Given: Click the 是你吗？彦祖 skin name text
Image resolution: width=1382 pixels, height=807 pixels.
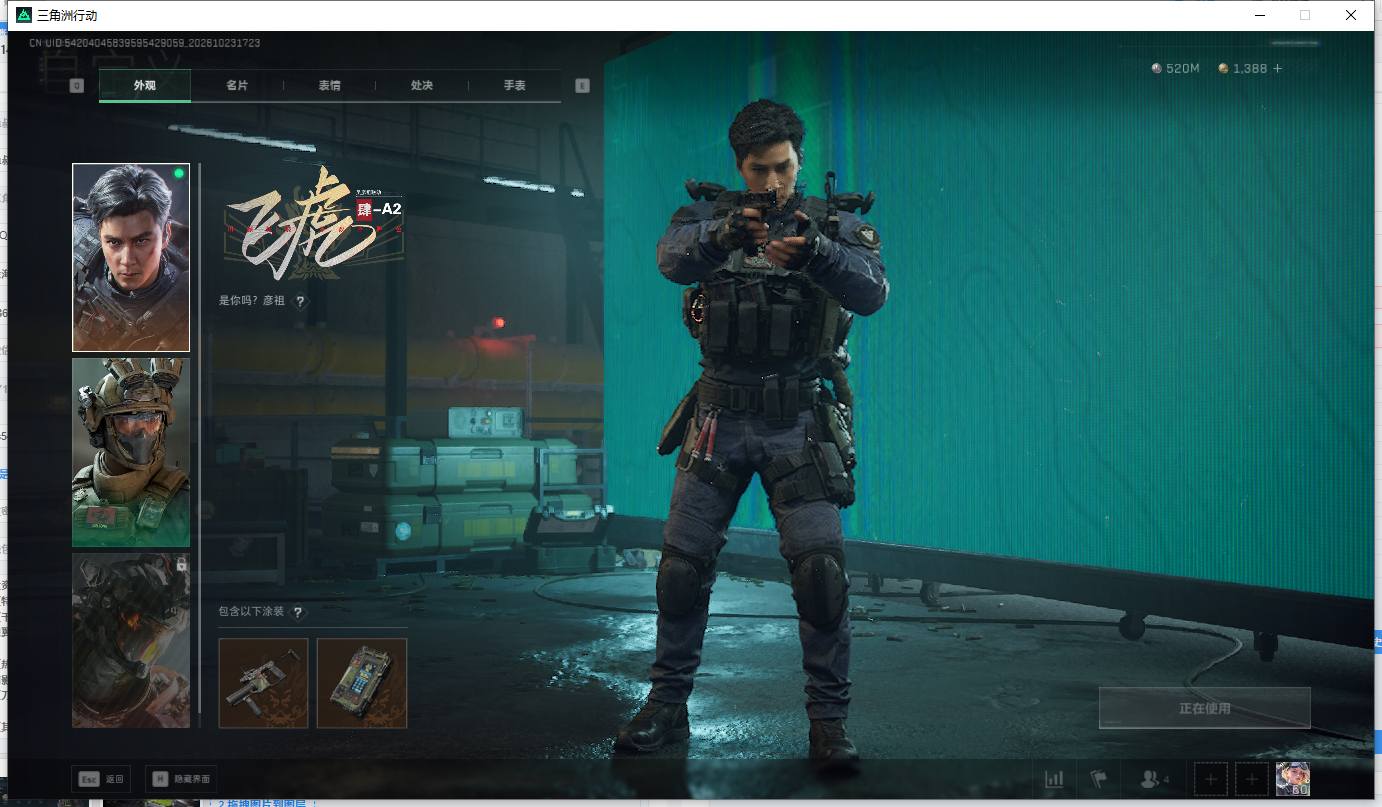Looking at the screenshot, I should pos(252,301).
